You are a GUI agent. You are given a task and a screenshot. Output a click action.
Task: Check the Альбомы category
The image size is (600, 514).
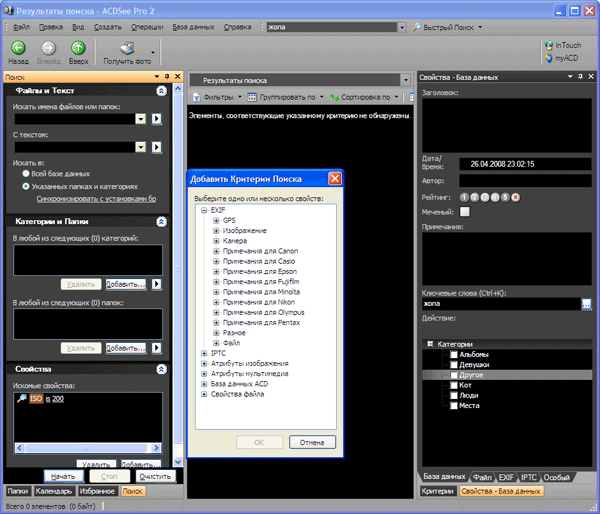pos(454,354)
